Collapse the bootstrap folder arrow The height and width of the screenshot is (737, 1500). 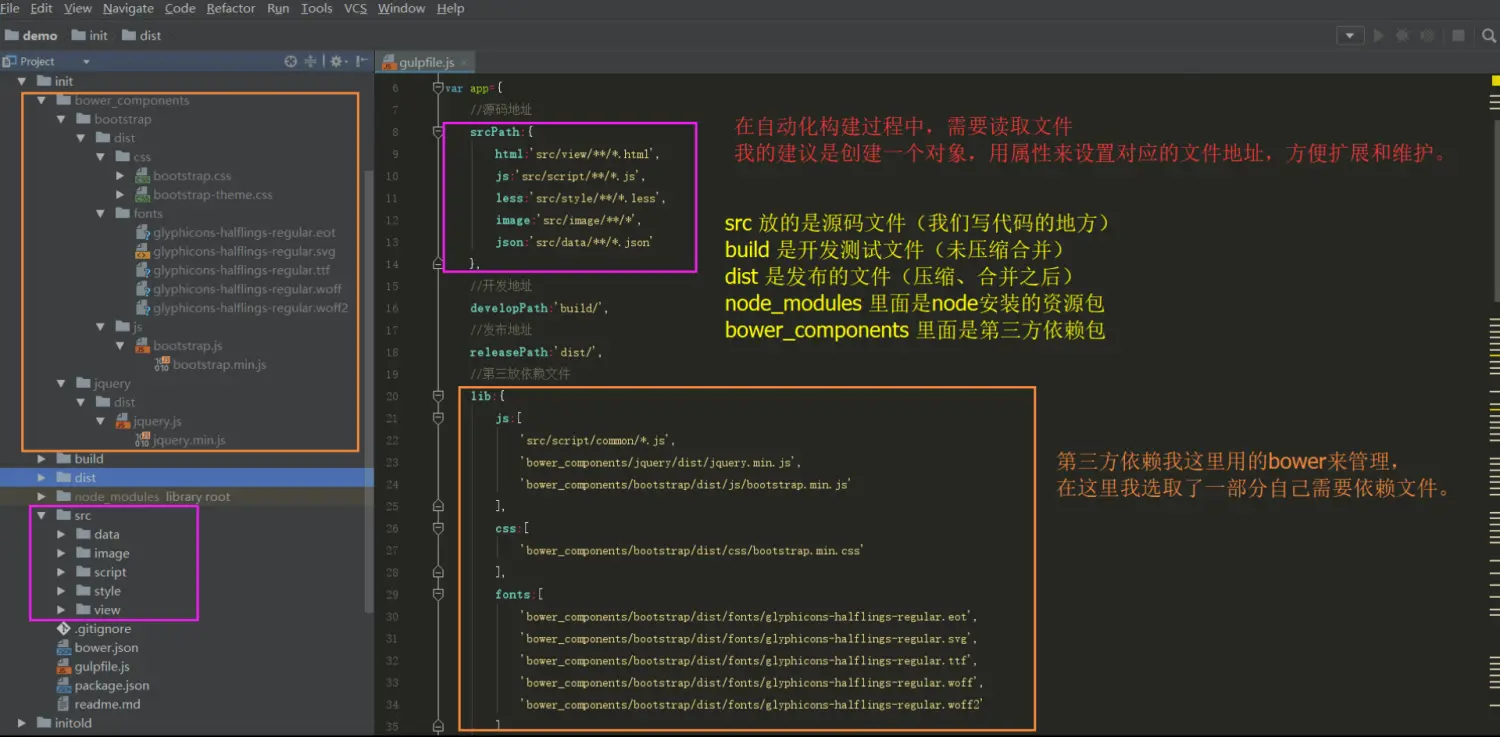62,119
